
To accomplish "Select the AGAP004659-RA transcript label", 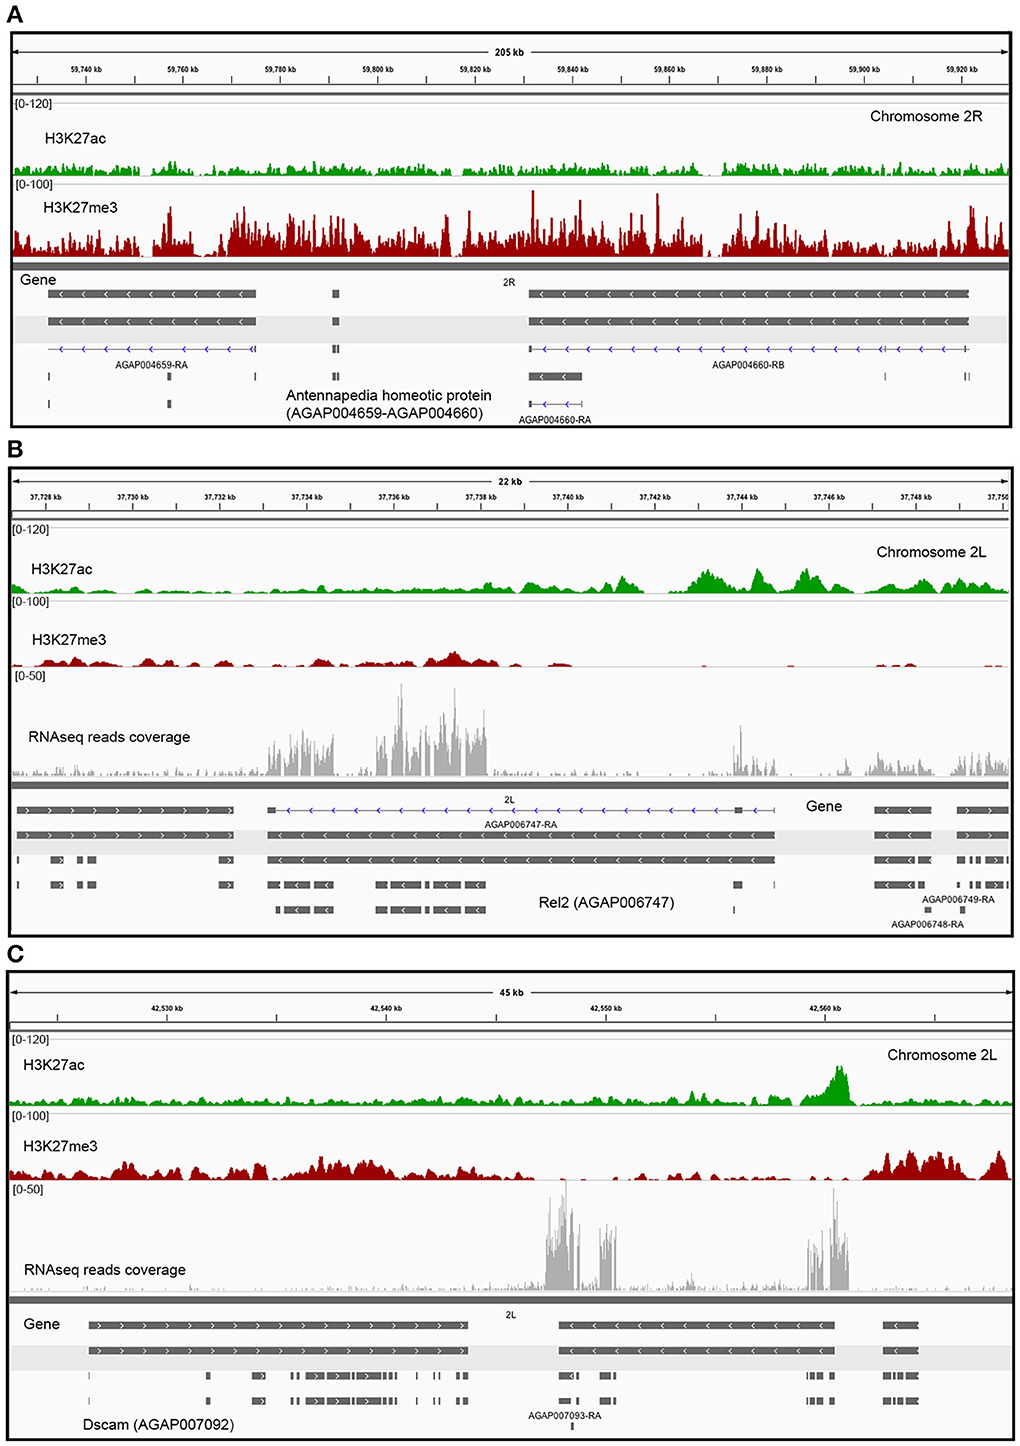I will click(x=151, y=365).
